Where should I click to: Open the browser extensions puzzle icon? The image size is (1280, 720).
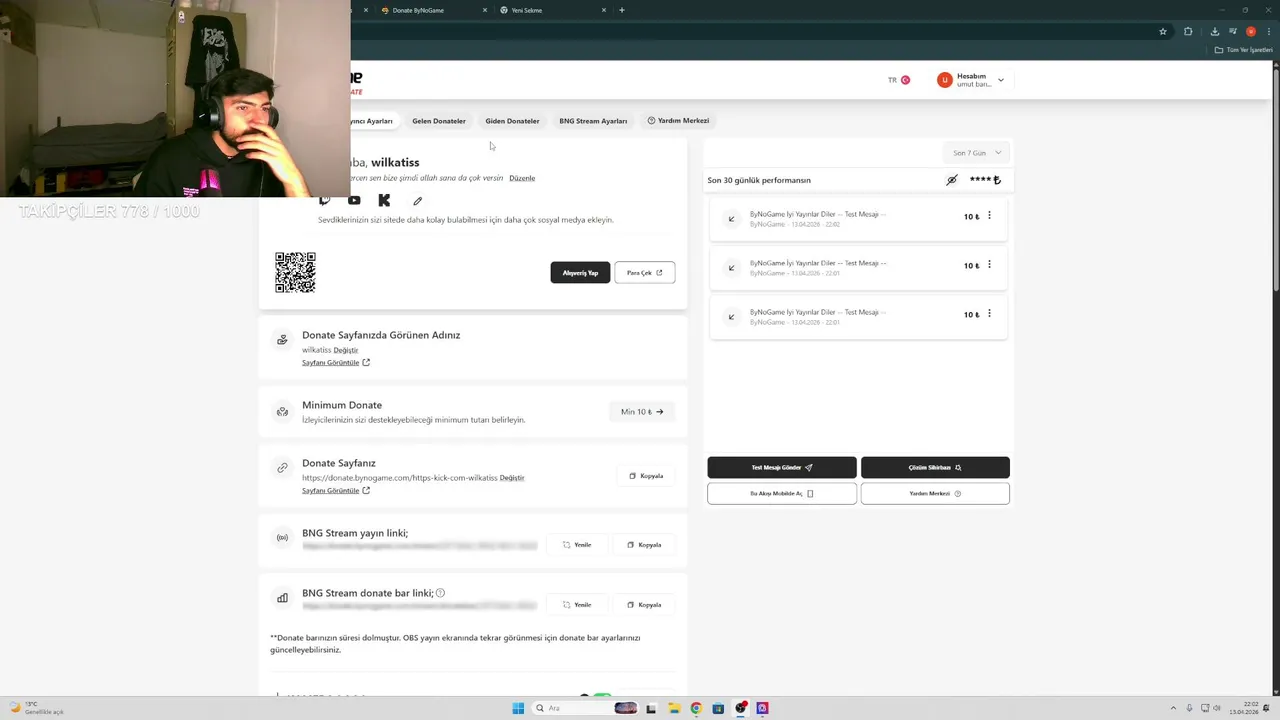tap(1188, 31)
